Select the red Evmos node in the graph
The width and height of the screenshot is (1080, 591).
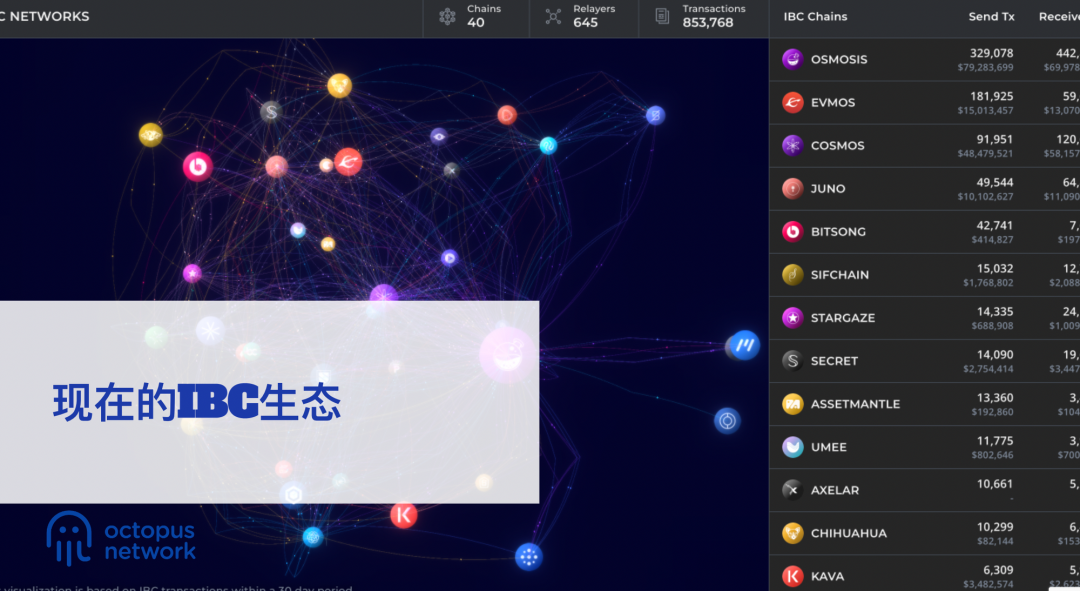point(349,162)
